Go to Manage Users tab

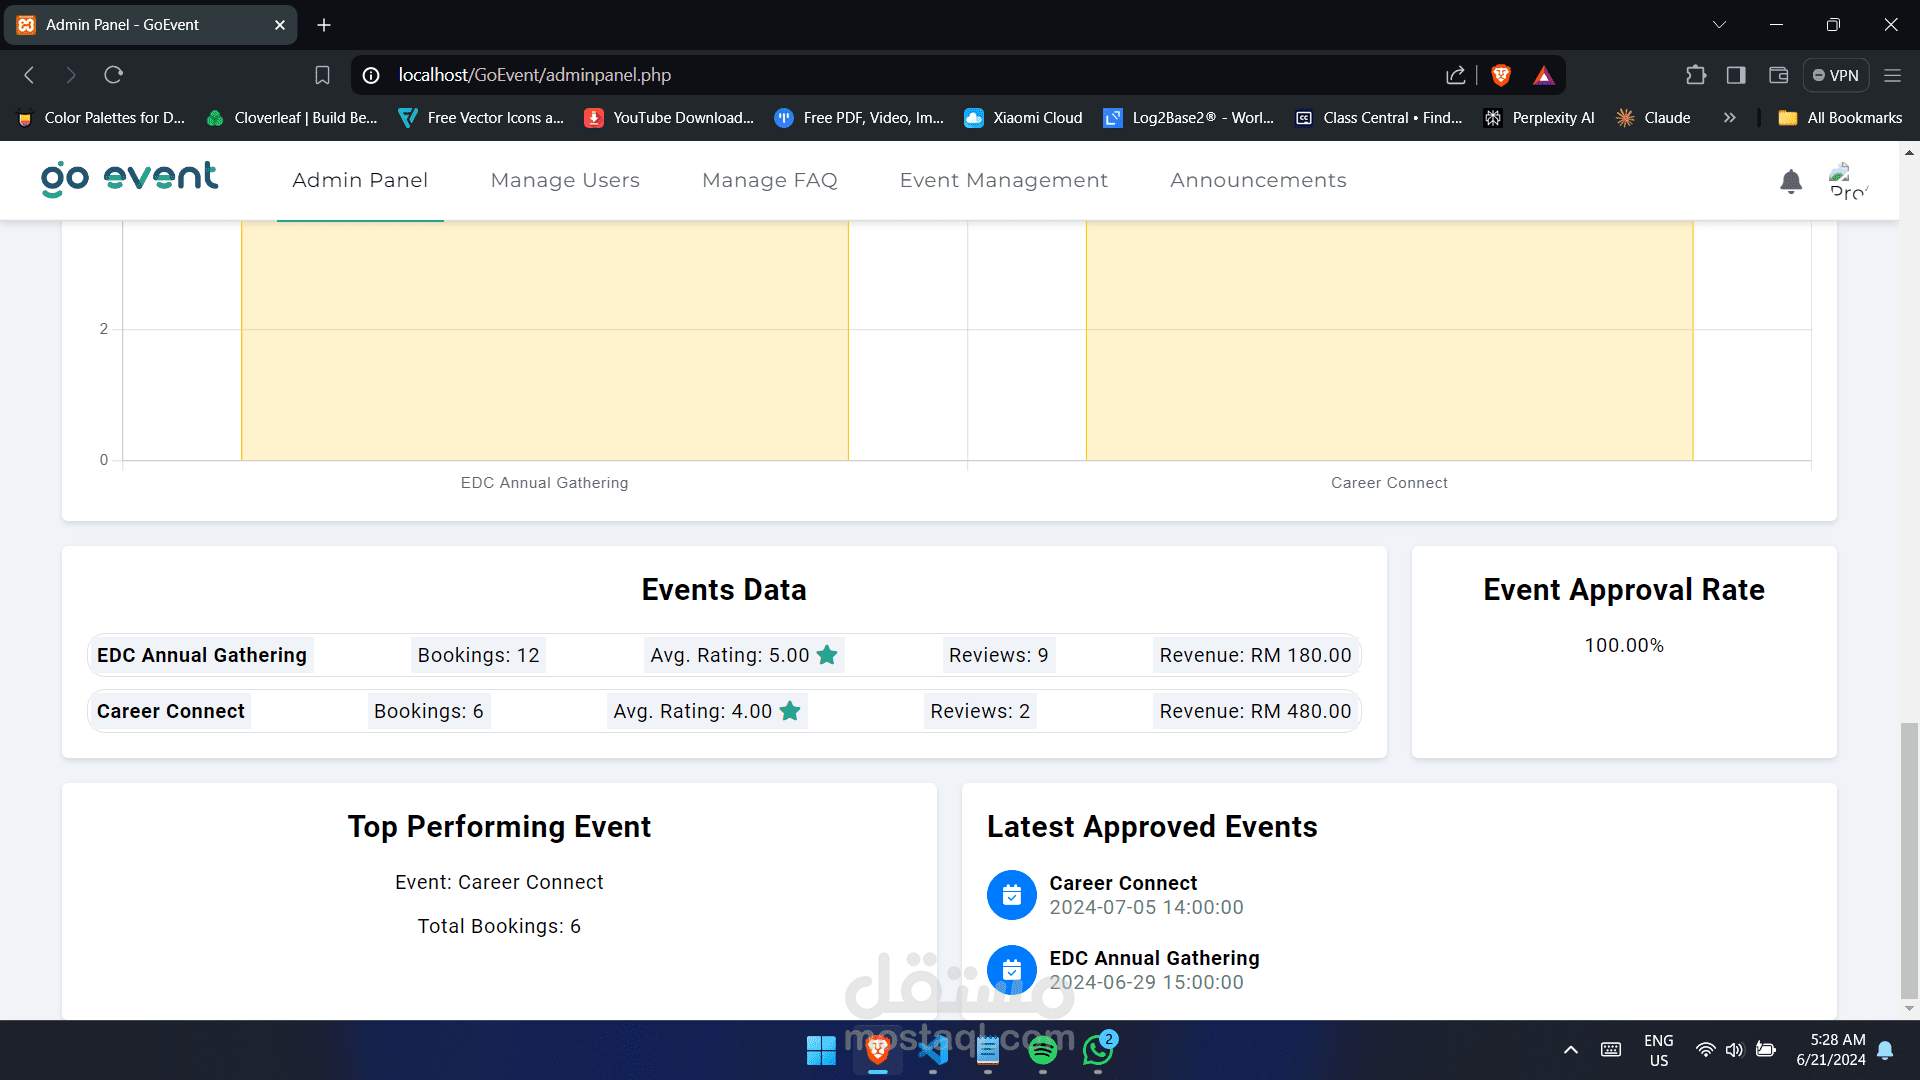coord(565,181)
